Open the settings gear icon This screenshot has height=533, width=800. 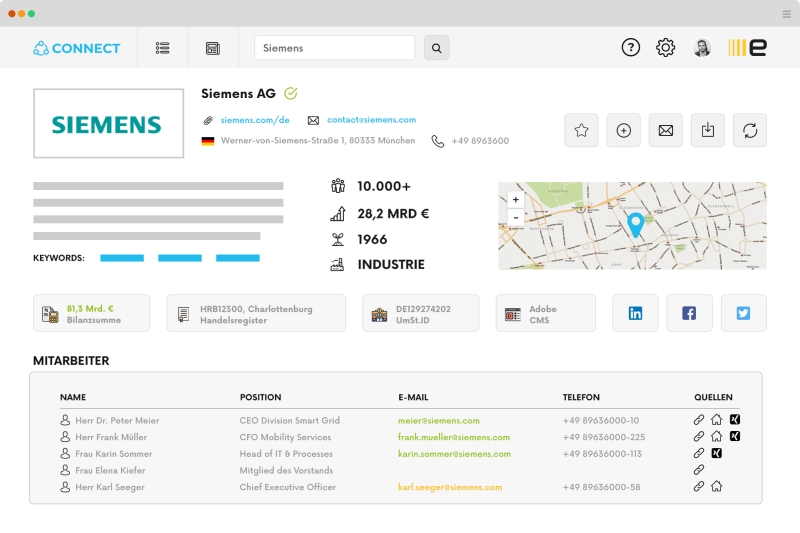point(665,47)
